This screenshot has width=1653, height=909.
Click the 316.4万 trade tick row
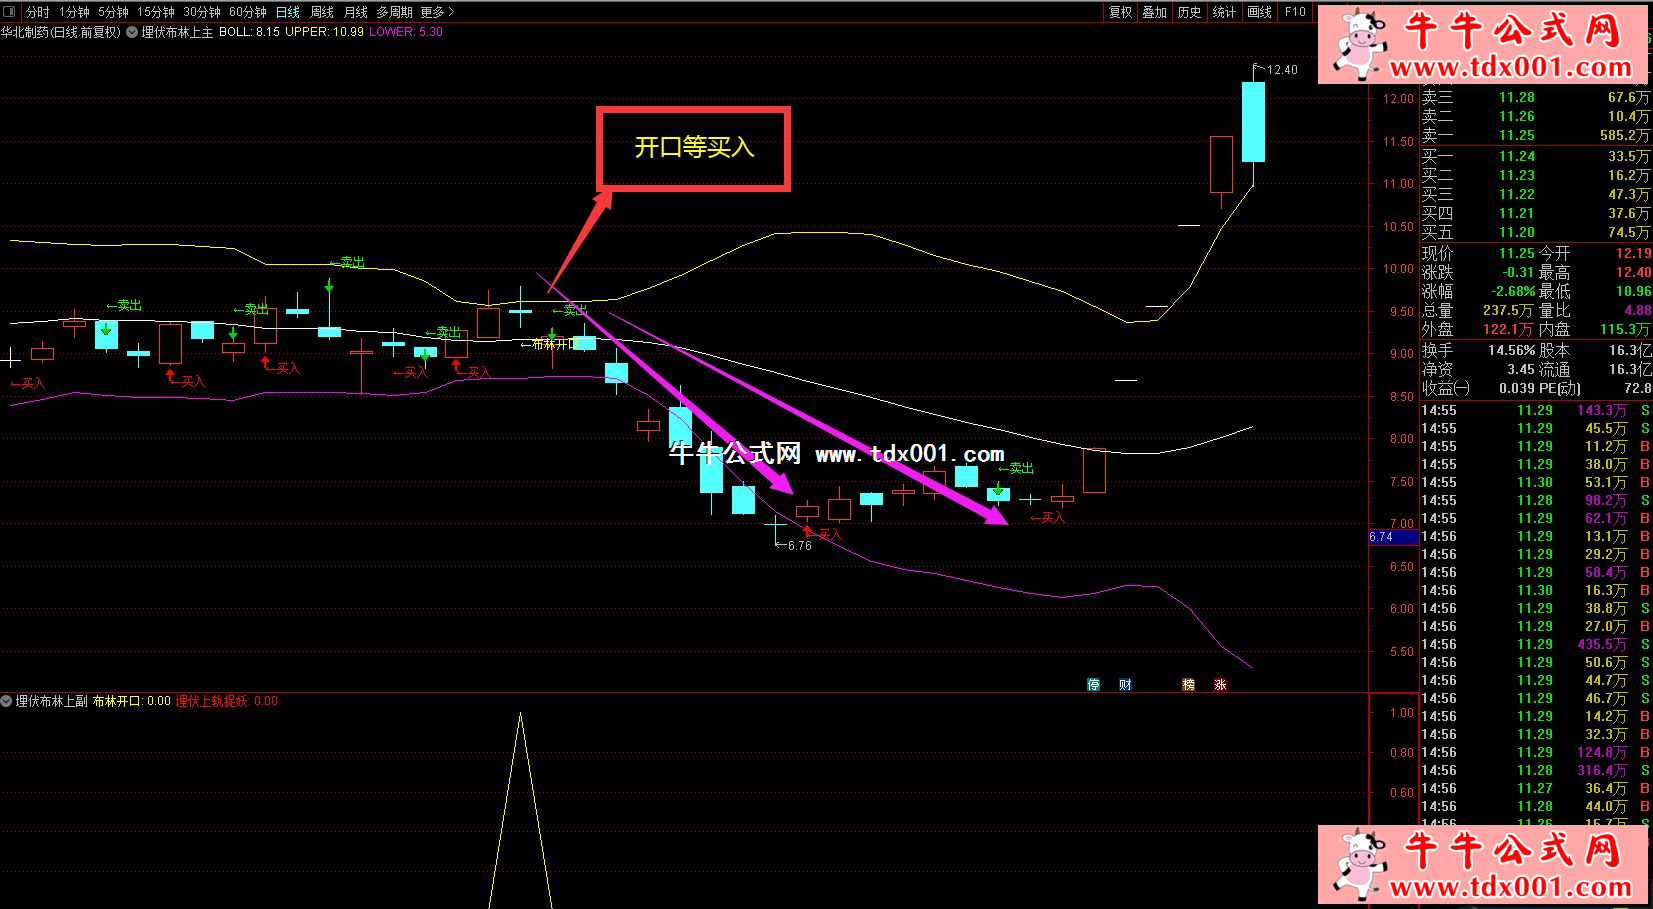click(1535, 770)
